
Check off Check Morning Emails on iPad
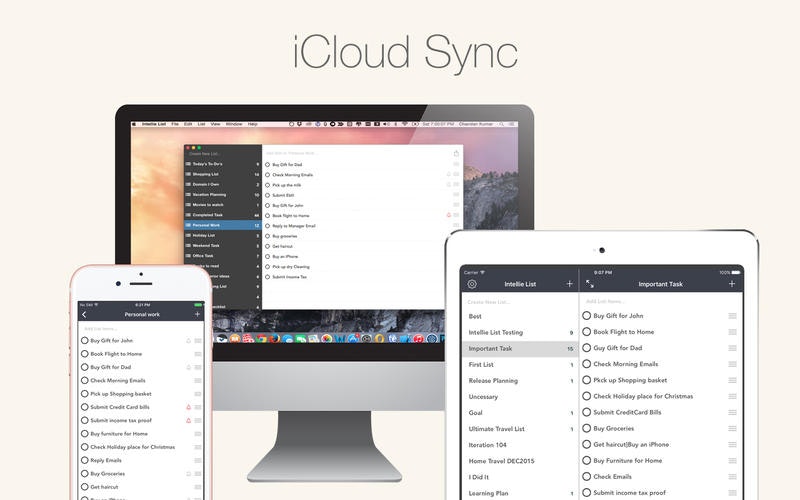click(587, 364)
